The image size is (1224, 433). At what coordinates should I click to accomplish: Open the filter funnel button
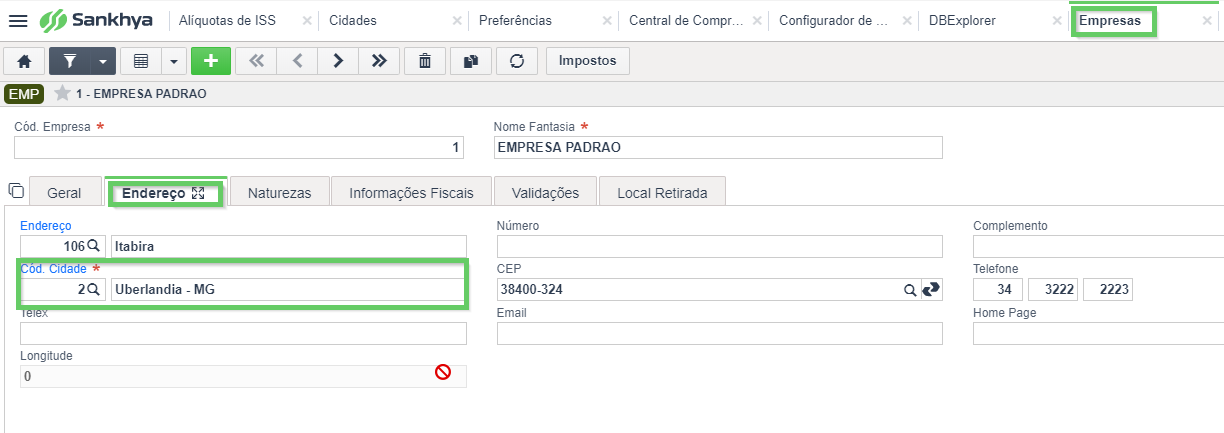[70, 61]
